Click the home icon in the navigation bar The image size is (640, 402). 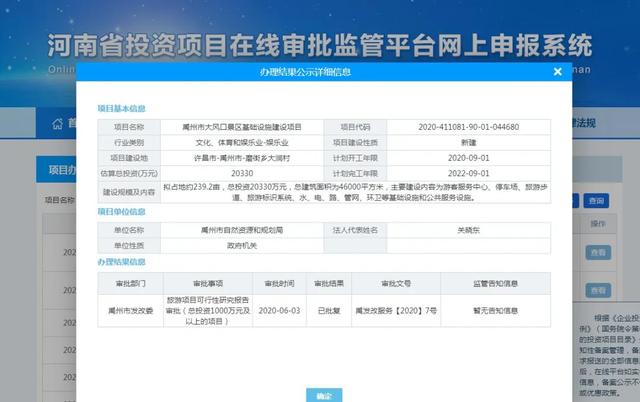click(58, 123)
